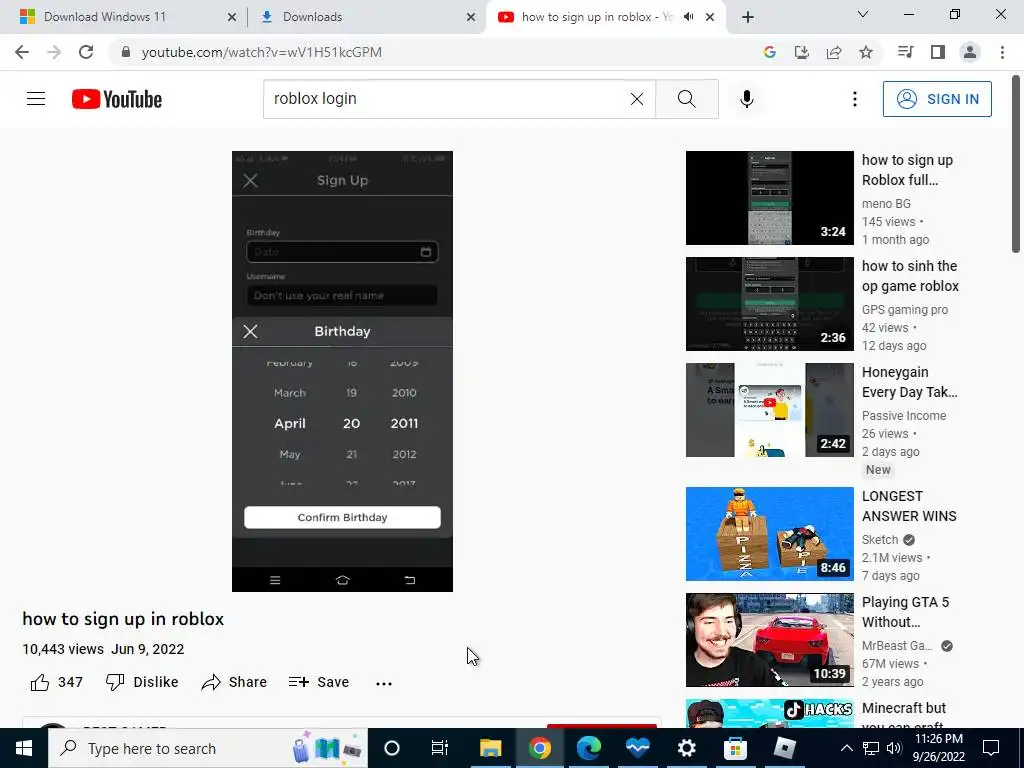Screen dimensions: 1024x768
Task: Expand Chrome tab search chevron
Action: (x=863, y=14)
